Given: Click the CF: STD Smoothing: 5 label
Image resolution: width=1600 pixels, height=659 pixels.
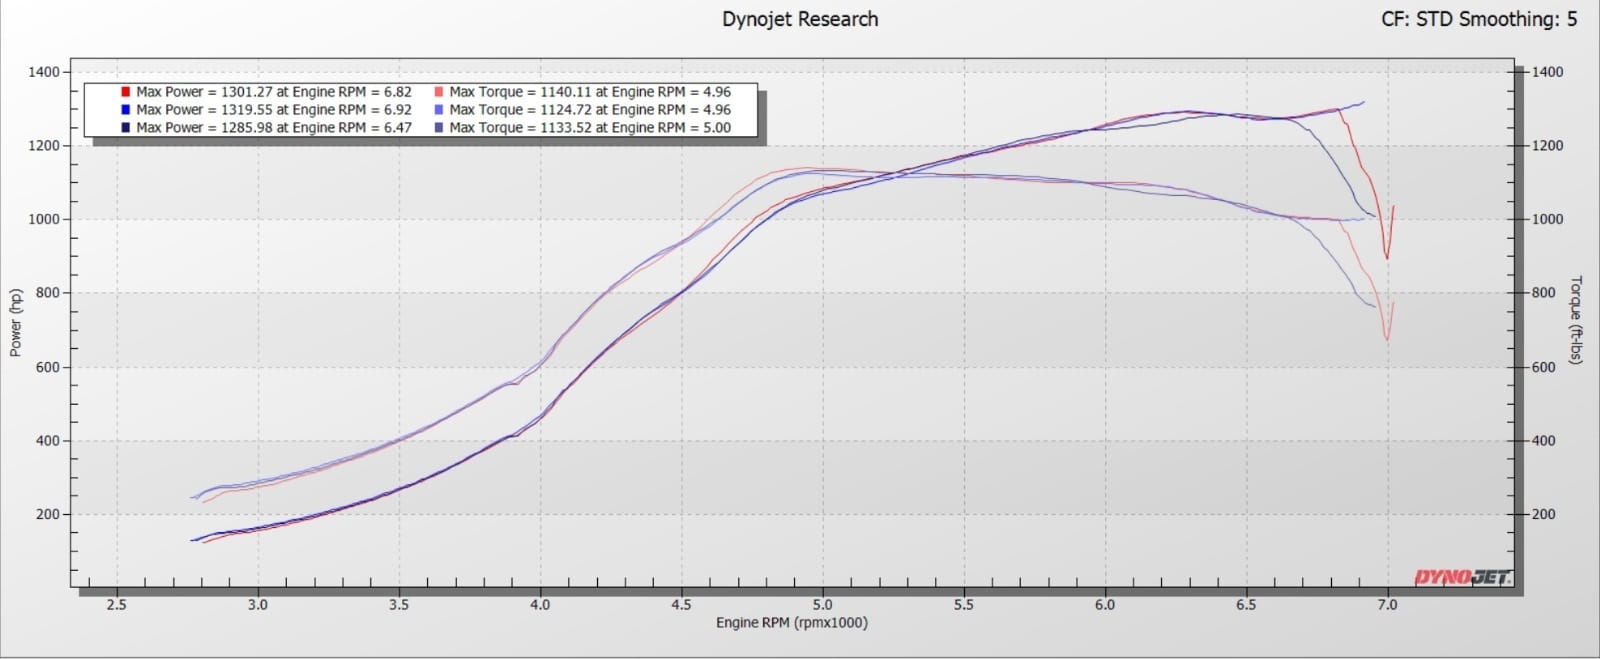Looking at the screenshot, I should click(x=1479, y=19).
